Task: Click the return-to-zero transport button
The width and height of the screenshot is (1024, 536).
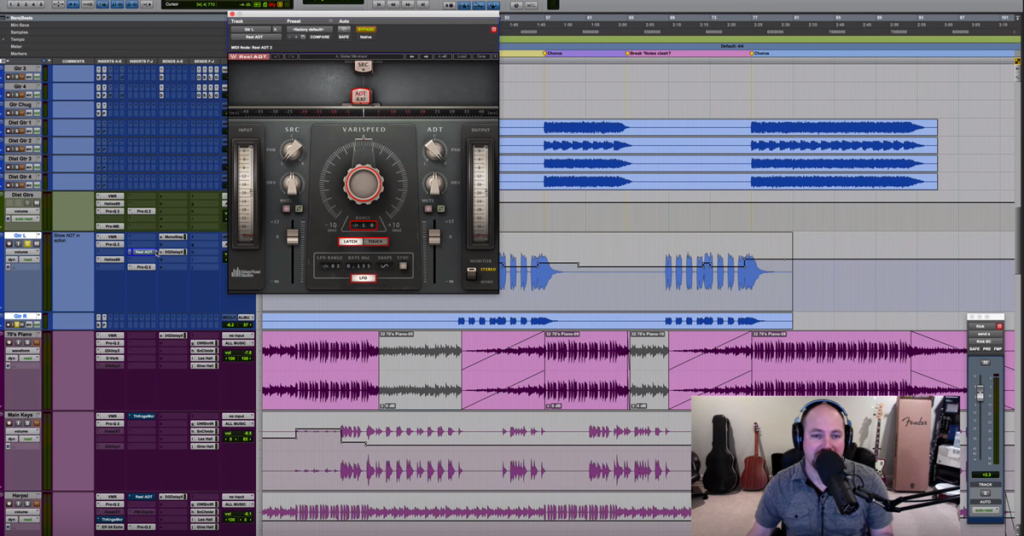Action: pos(379,5)
